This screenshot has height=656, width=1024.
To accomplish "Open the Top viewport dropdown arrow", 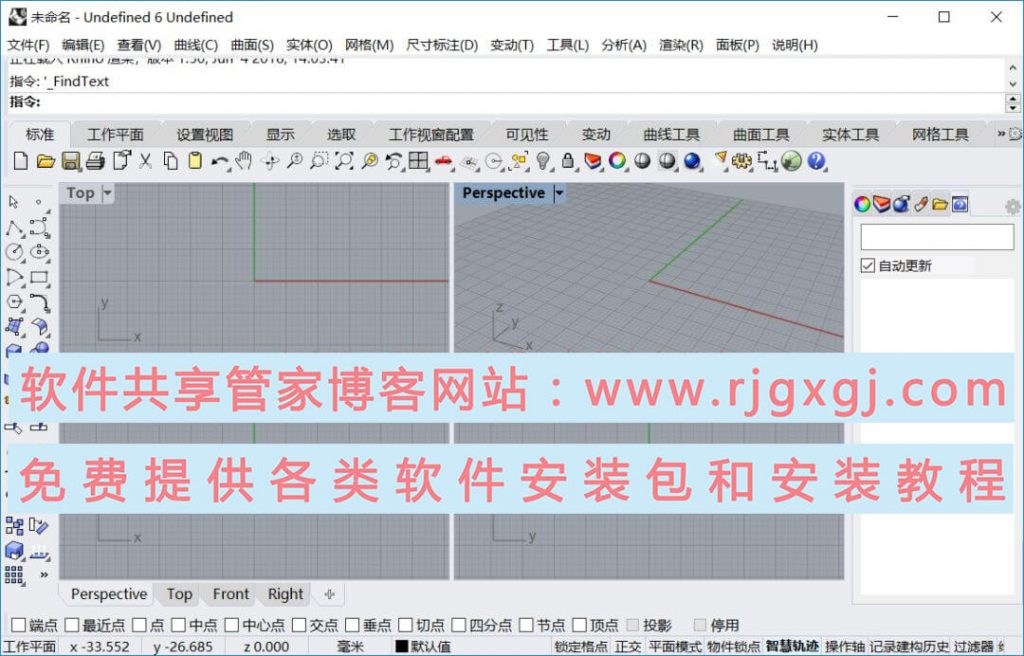I will click(108, 193).
